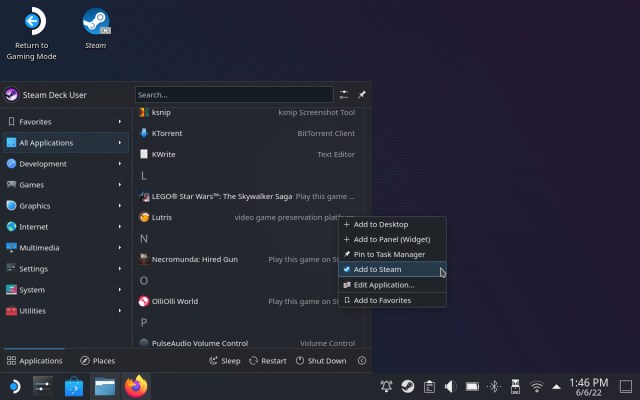Launch ksnip Screenshot Tool
640x400 pixels.
[247, 112]
